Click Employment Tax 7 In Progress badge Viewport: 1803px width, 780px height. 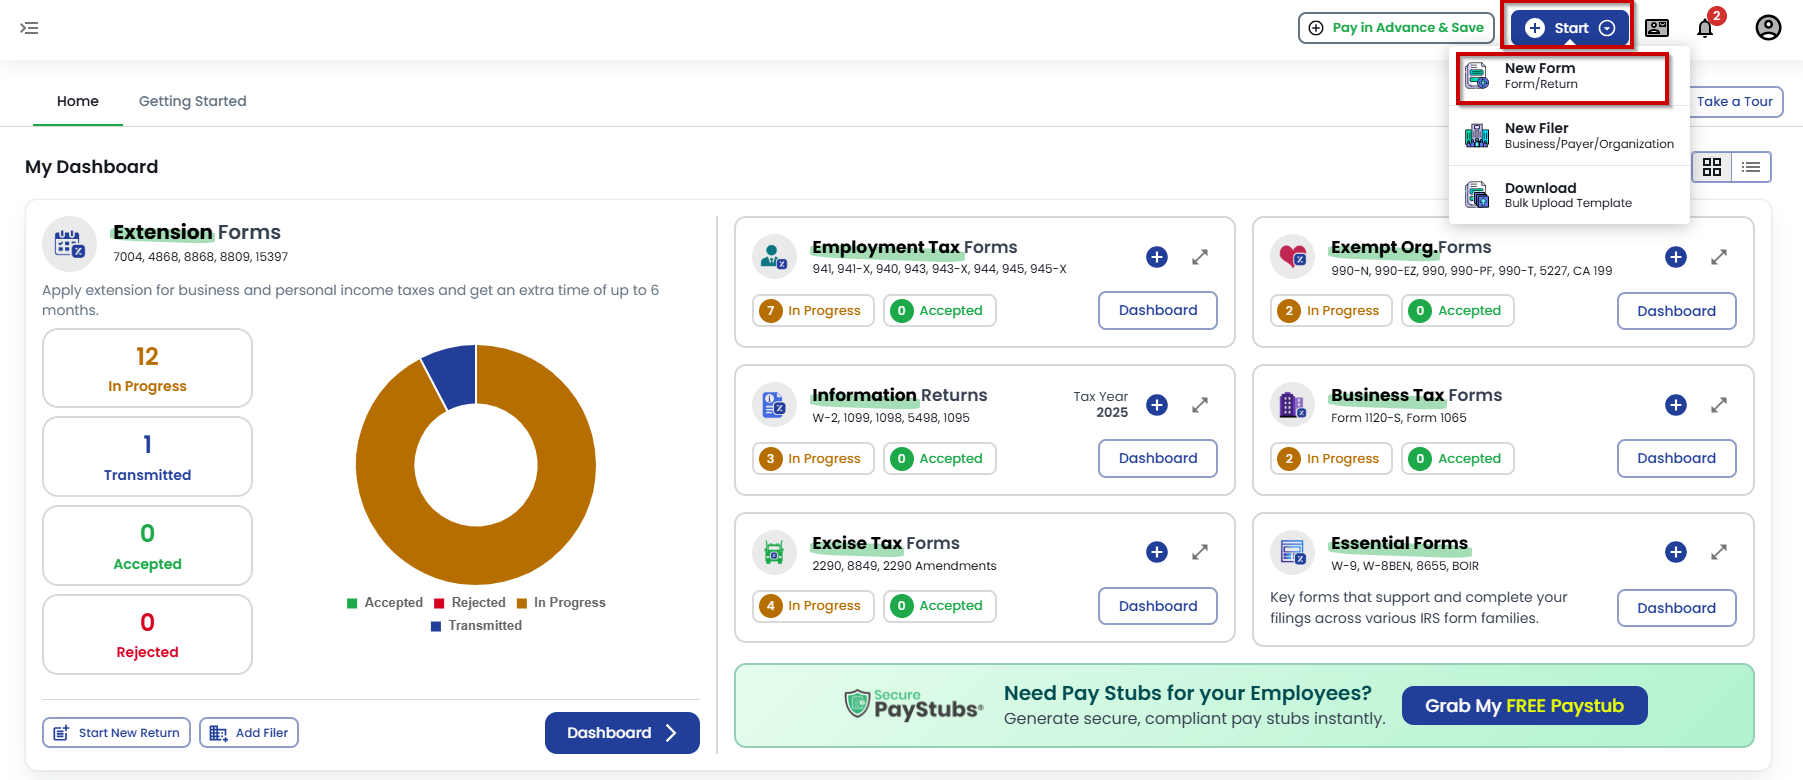click(x=813, y=311)
